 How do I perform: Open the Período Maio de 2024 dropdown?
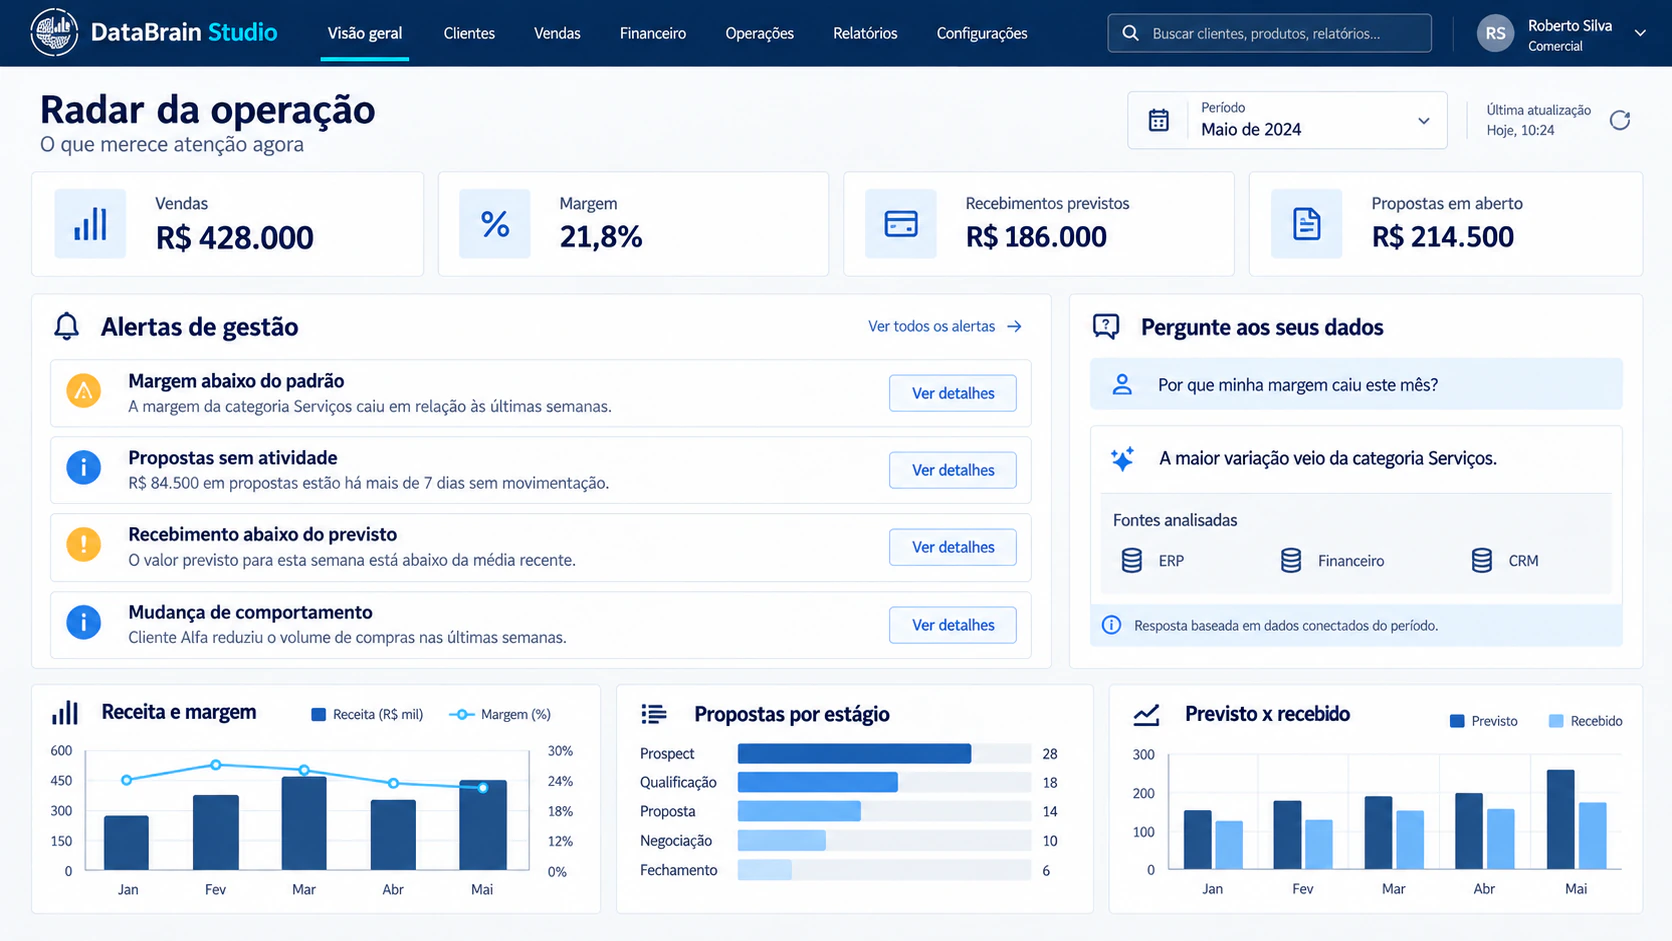coord(1287,120)
